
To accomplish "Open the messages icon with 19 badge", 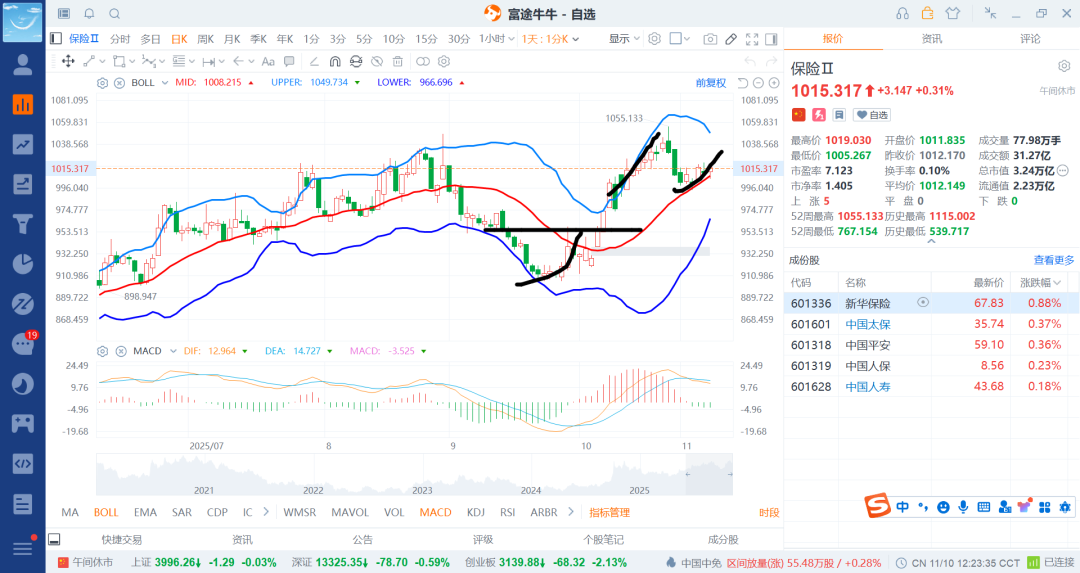I will pyautogui.click(x=22, y=344).
